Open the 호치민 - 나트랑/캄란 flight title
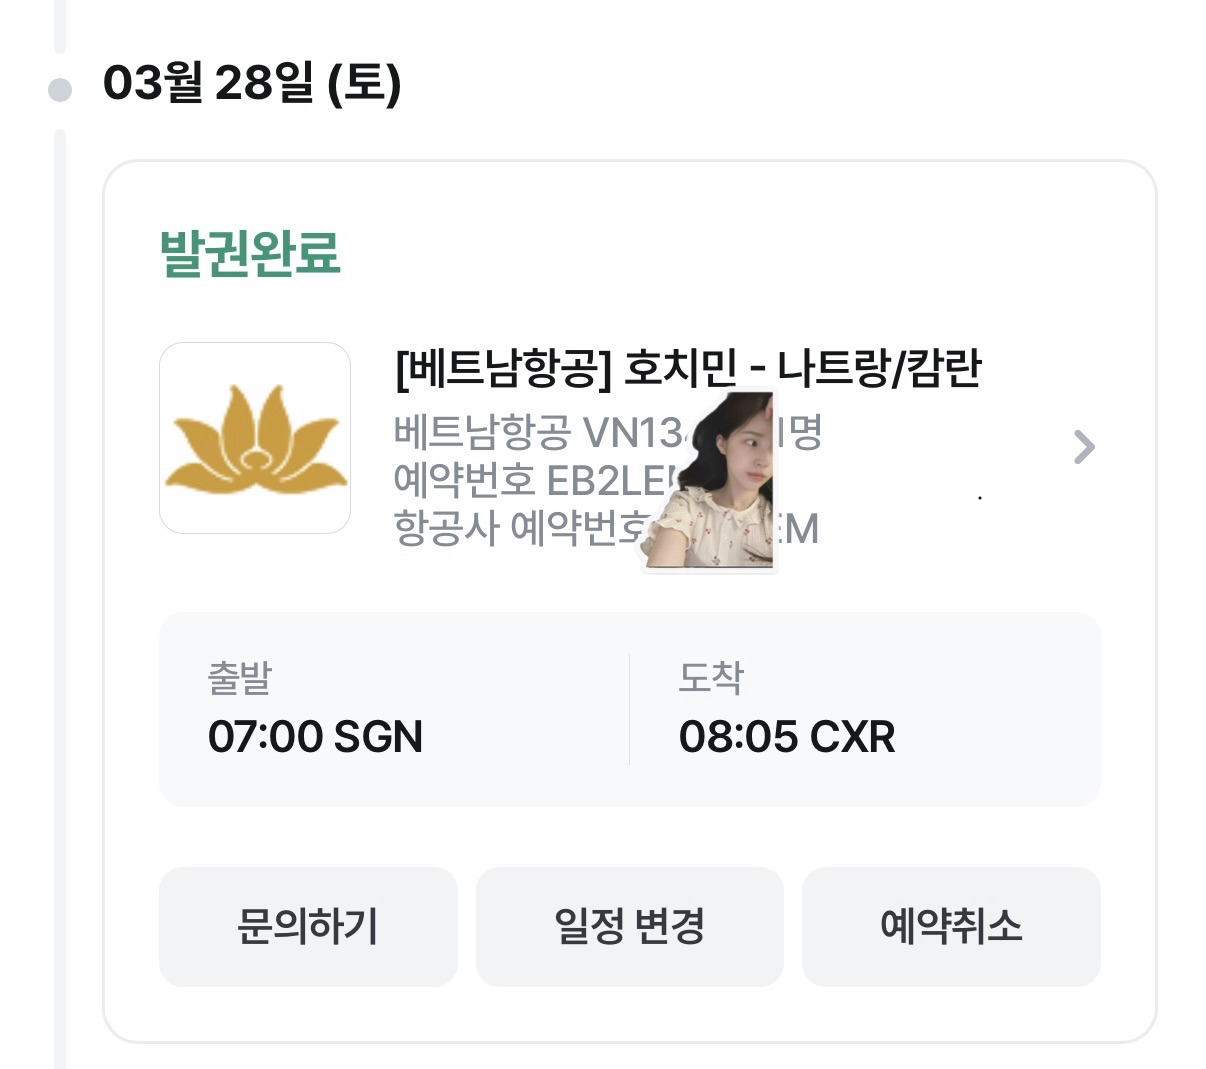 tap(688, 369)
